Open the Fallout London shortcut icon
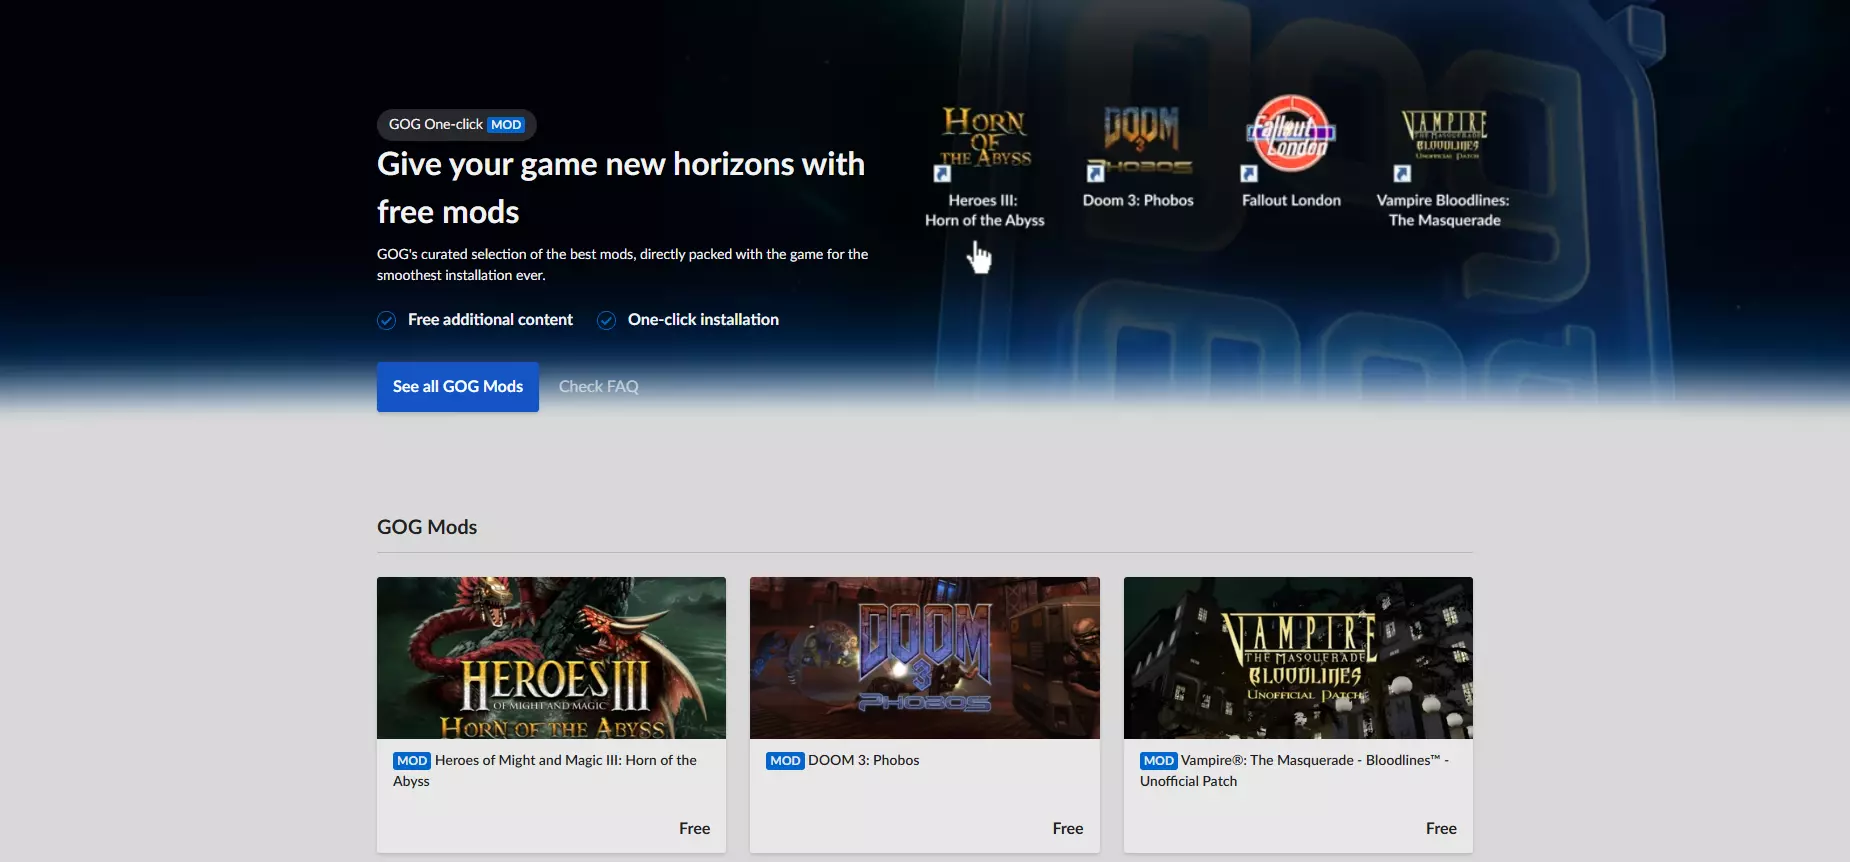The image size is (1850, 862). click(x=1291, y=138)
